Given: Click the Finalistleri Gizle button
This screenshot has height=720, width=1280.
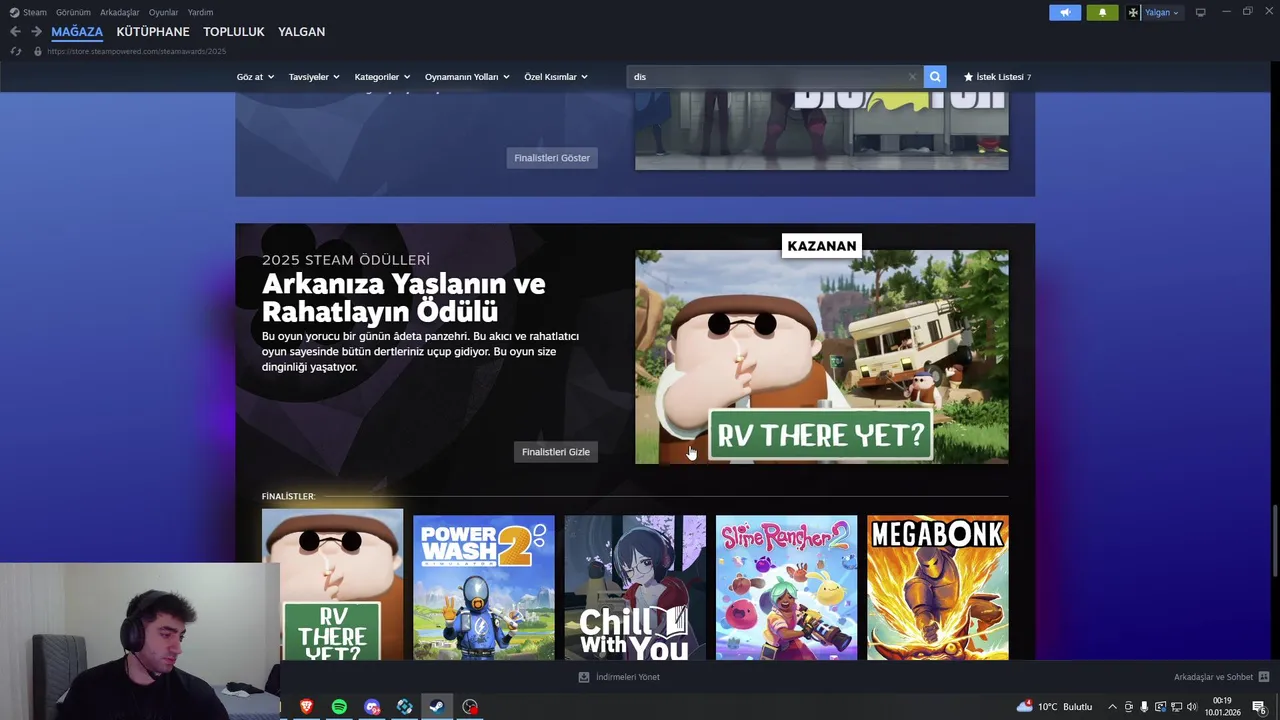Looking at the screenshot, I should 556,452.
